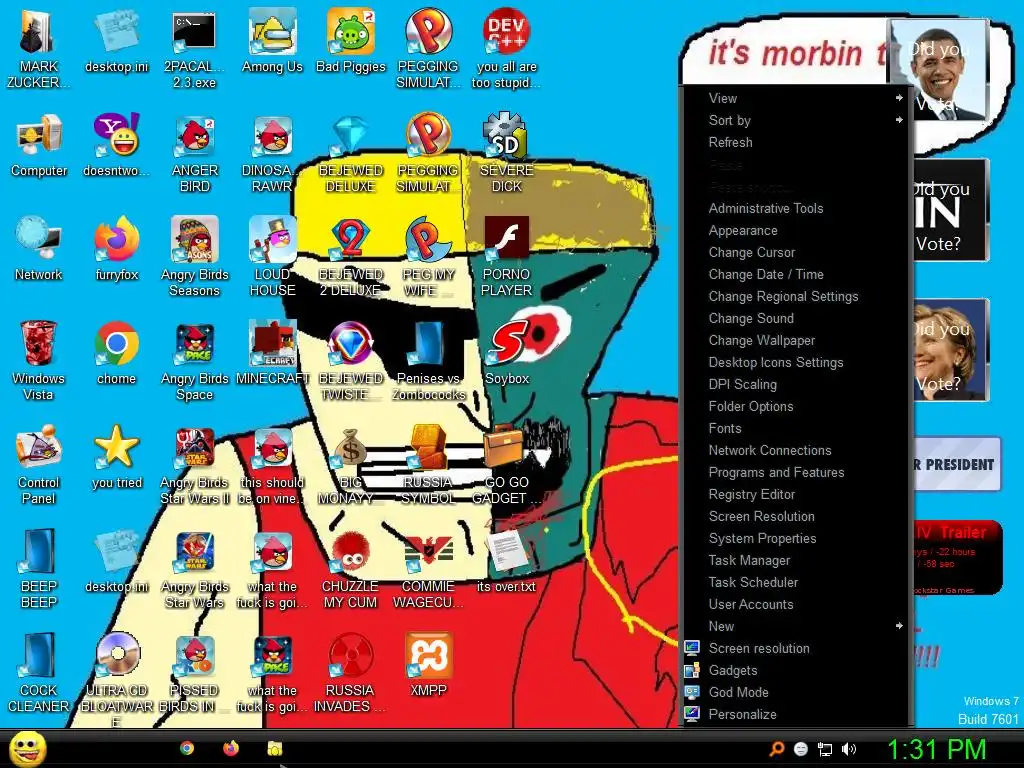
Task: Click the Fonts menu entry
Action: coord(796,428)
